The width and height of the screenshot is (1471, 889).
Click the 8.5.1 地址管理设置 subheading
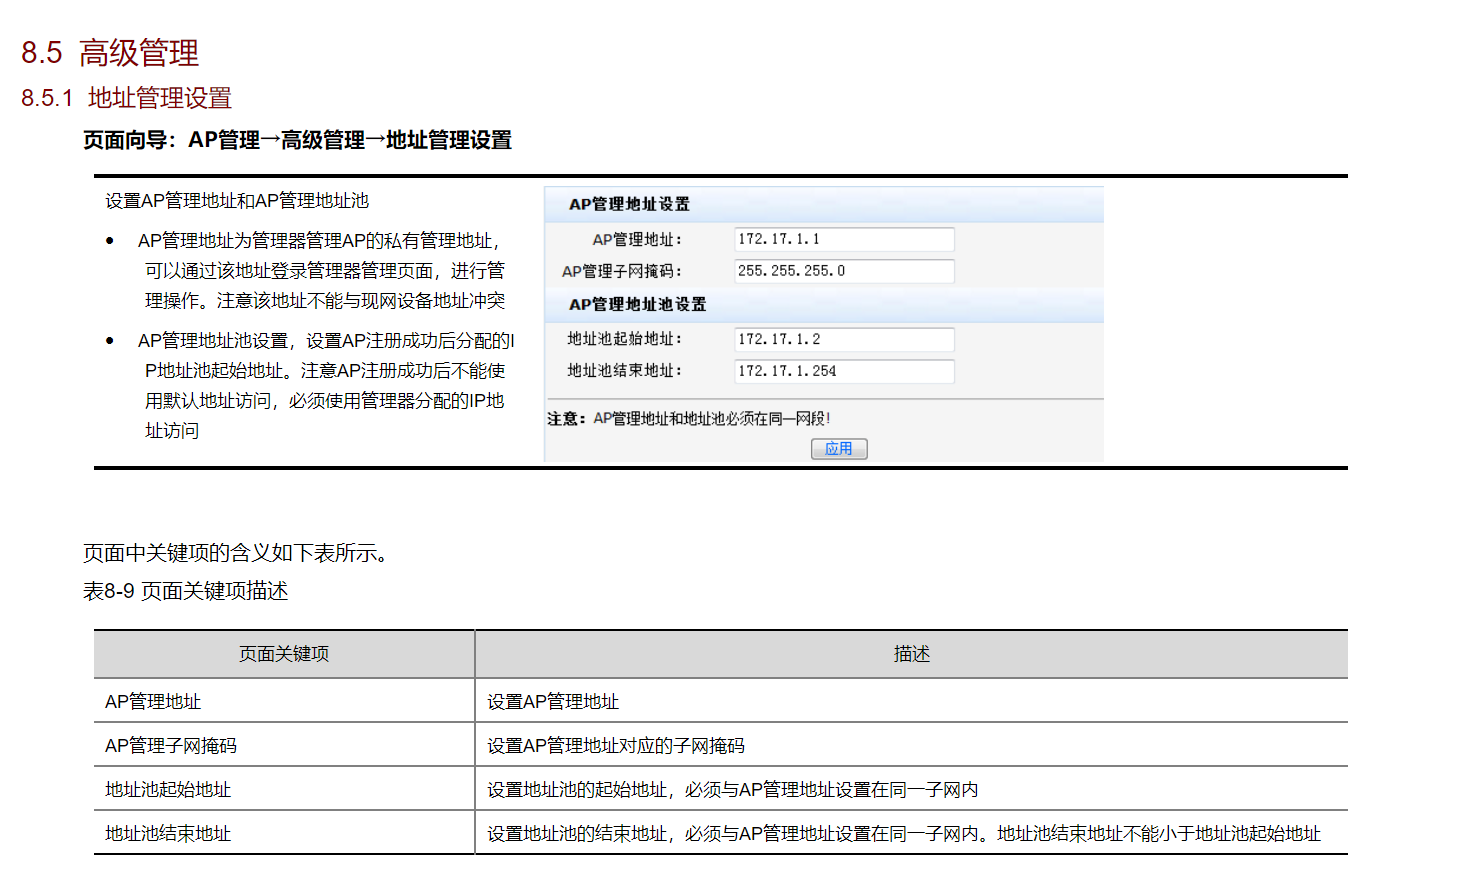(x=126, y=98)
